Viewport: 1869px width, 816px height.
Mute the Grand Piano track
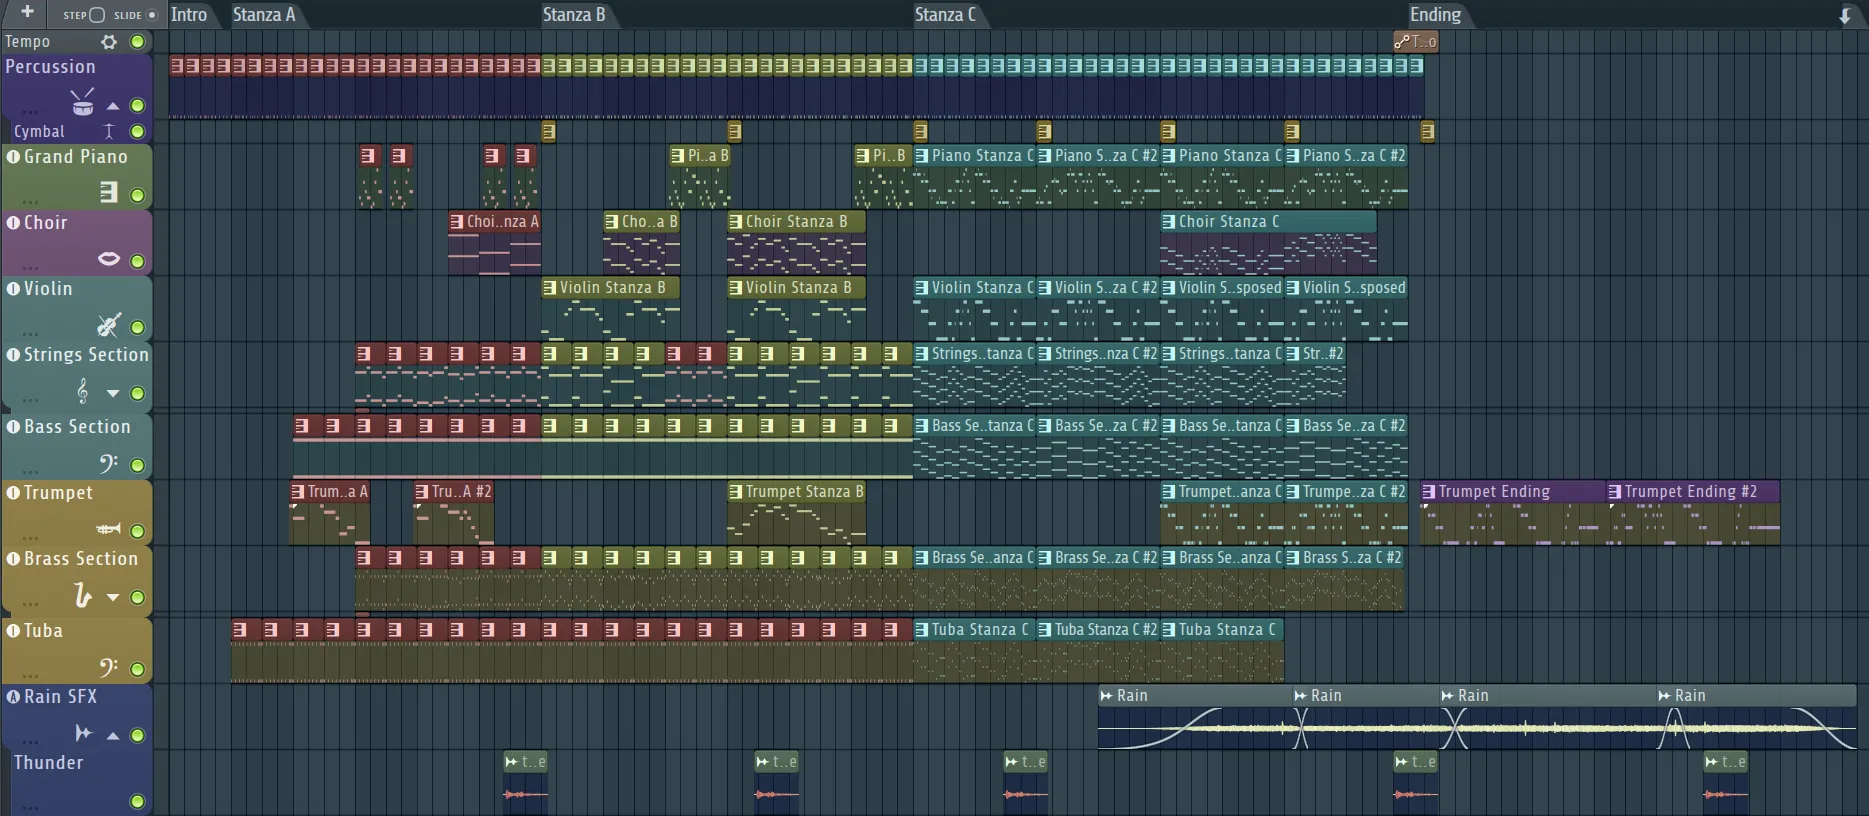coord(138,195)
